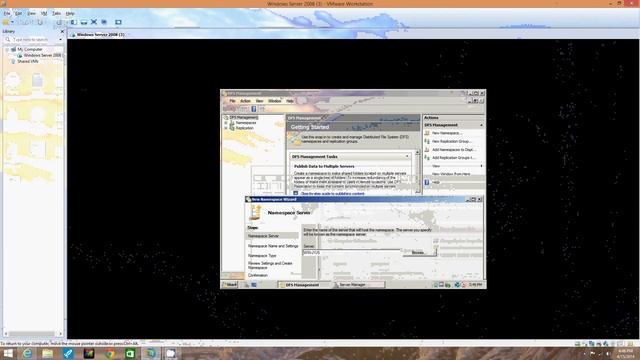Screen dimensions: 640x360
Task: Open the dropdown beside the power icon
Action: coord(13,22)
